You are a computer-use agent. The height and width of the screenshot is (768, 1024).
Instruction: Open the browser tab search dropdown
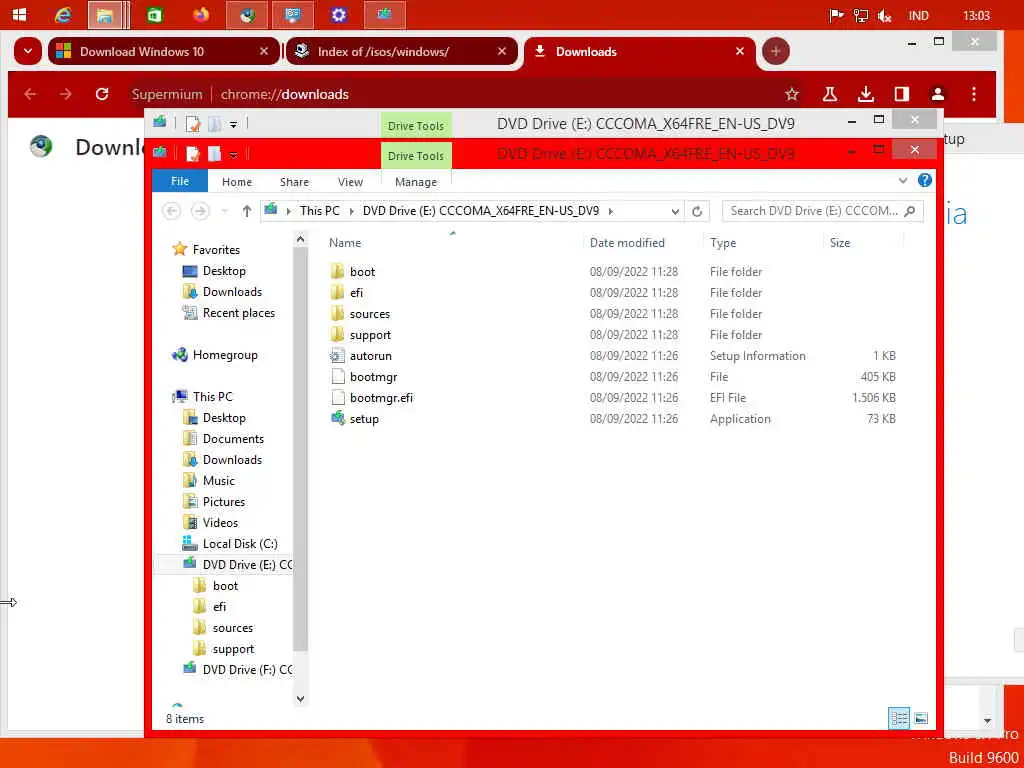pos(28,52)
